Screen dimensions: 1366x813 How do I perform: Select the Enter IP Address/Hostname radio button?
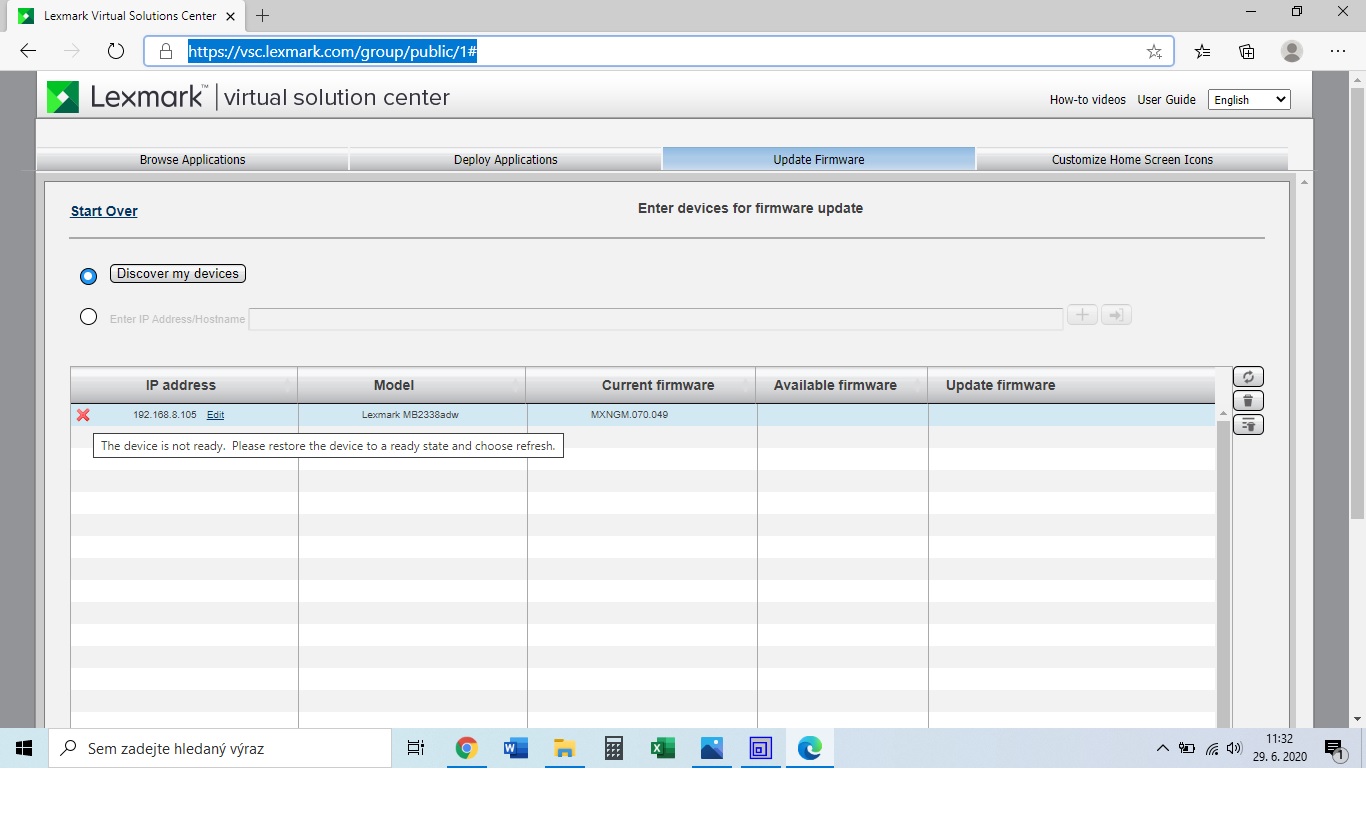[x=88, y=317]
